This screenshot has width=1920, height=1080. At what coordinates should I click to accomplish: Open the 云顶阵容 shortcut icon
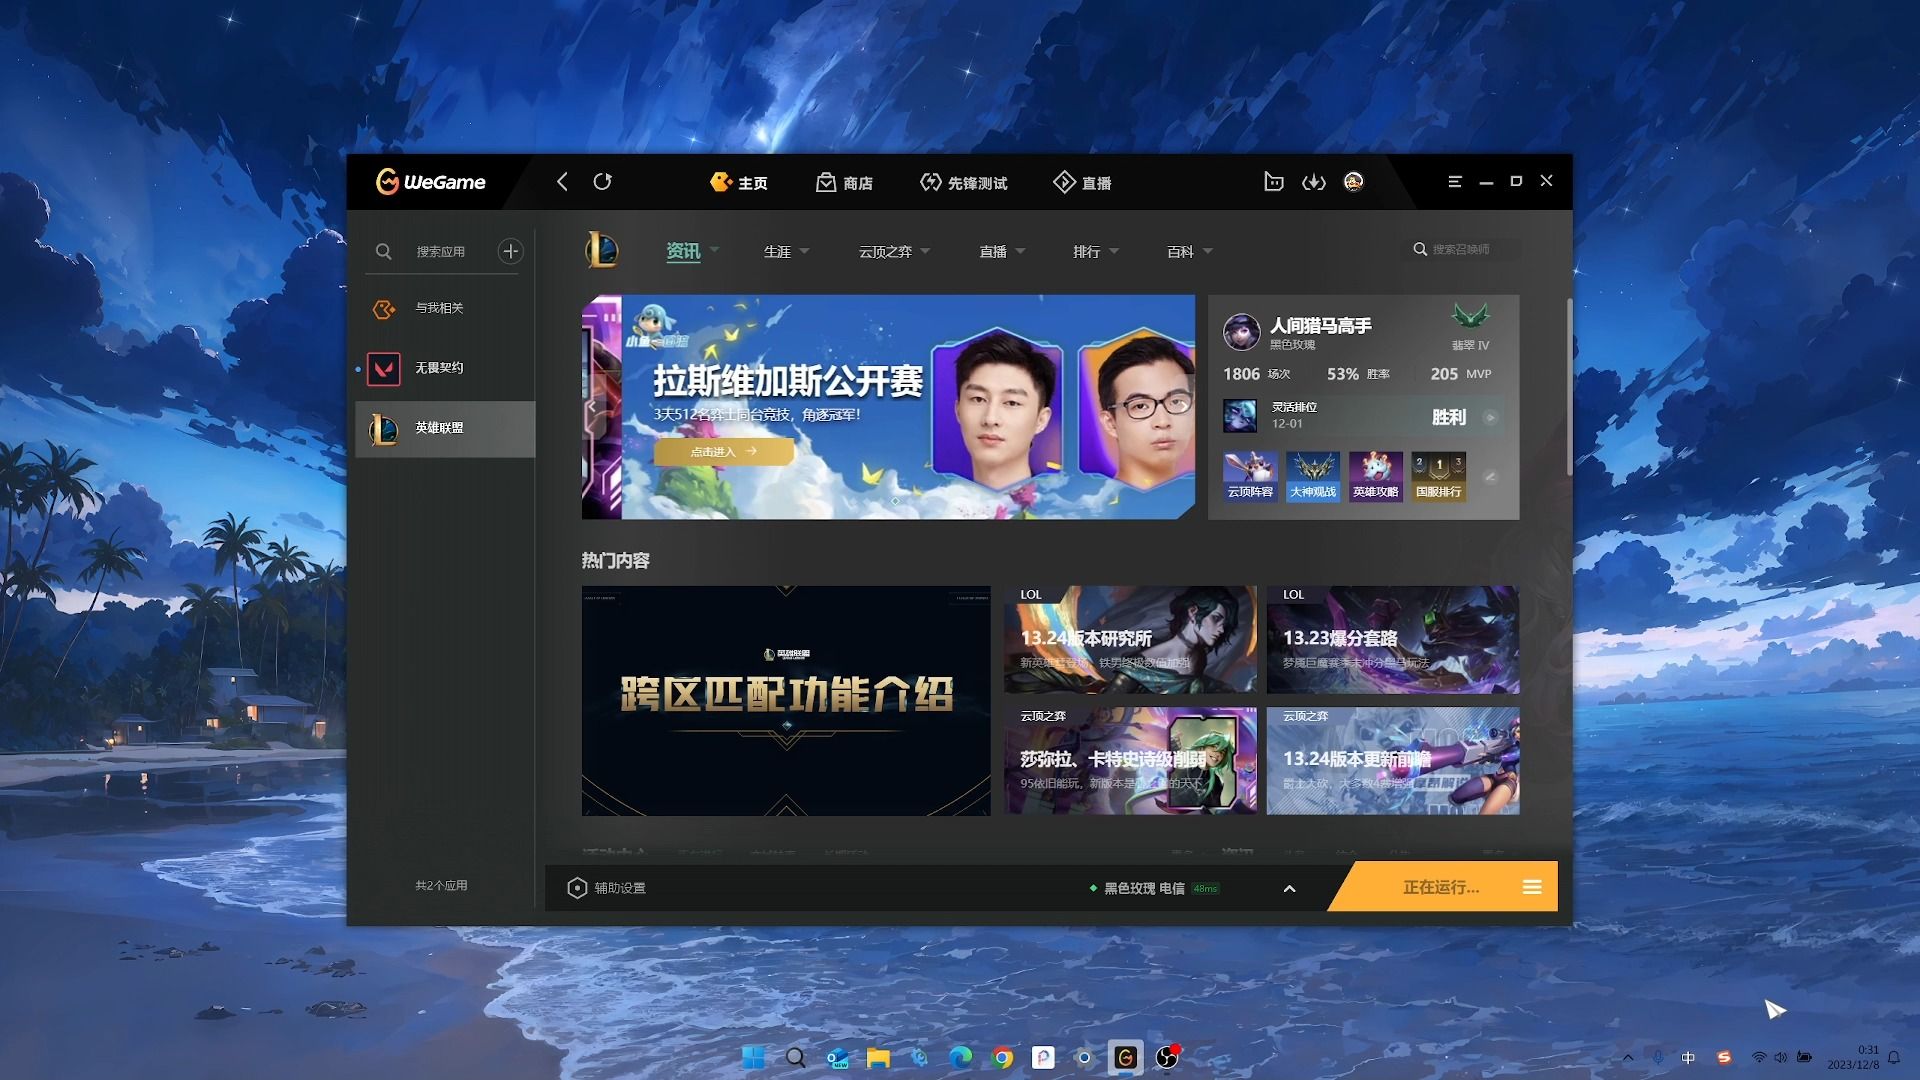(x=1250, y=476)
